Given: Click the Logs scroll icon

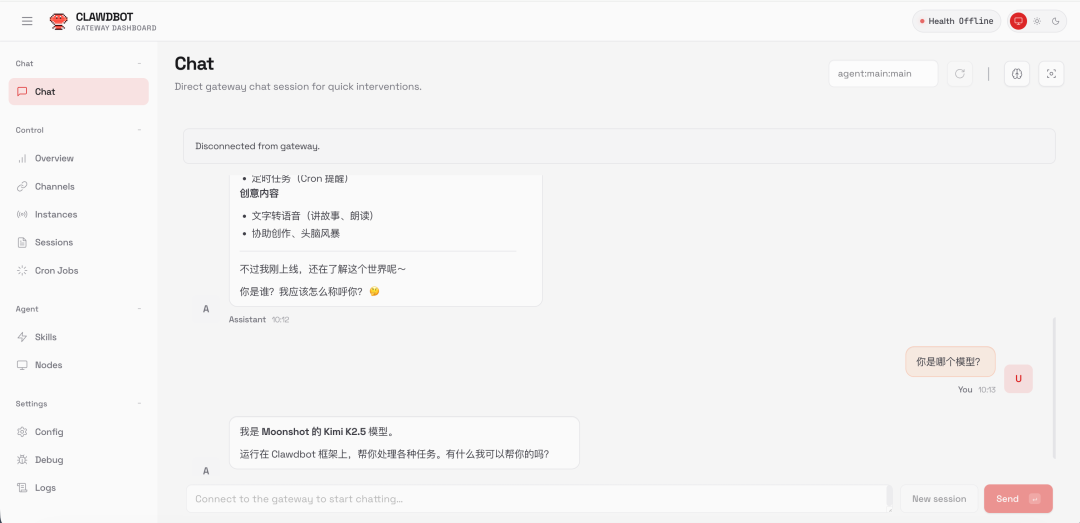Looking at the screenshot, I should 22,488.
